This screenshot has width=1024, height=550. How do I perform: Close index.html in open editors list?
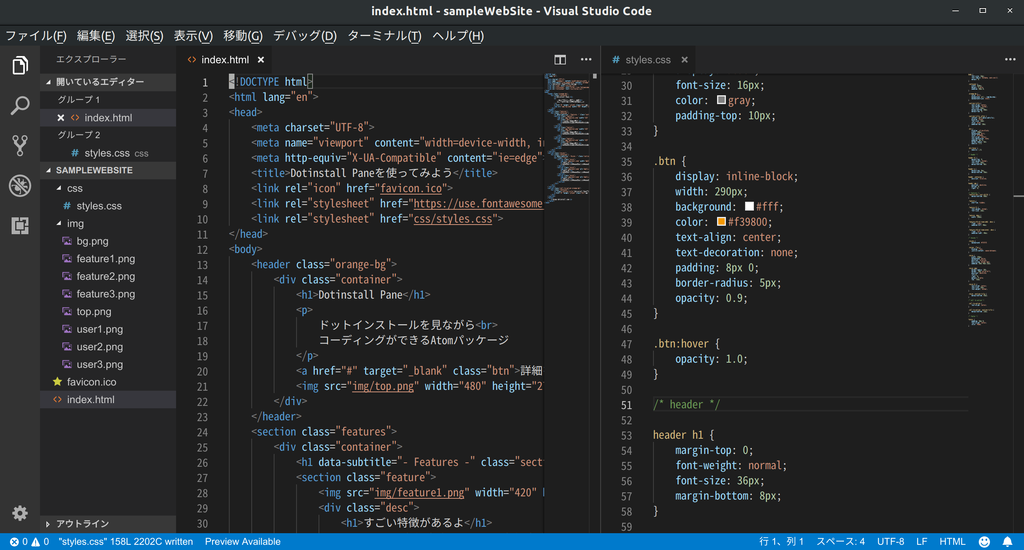point(61,118)
